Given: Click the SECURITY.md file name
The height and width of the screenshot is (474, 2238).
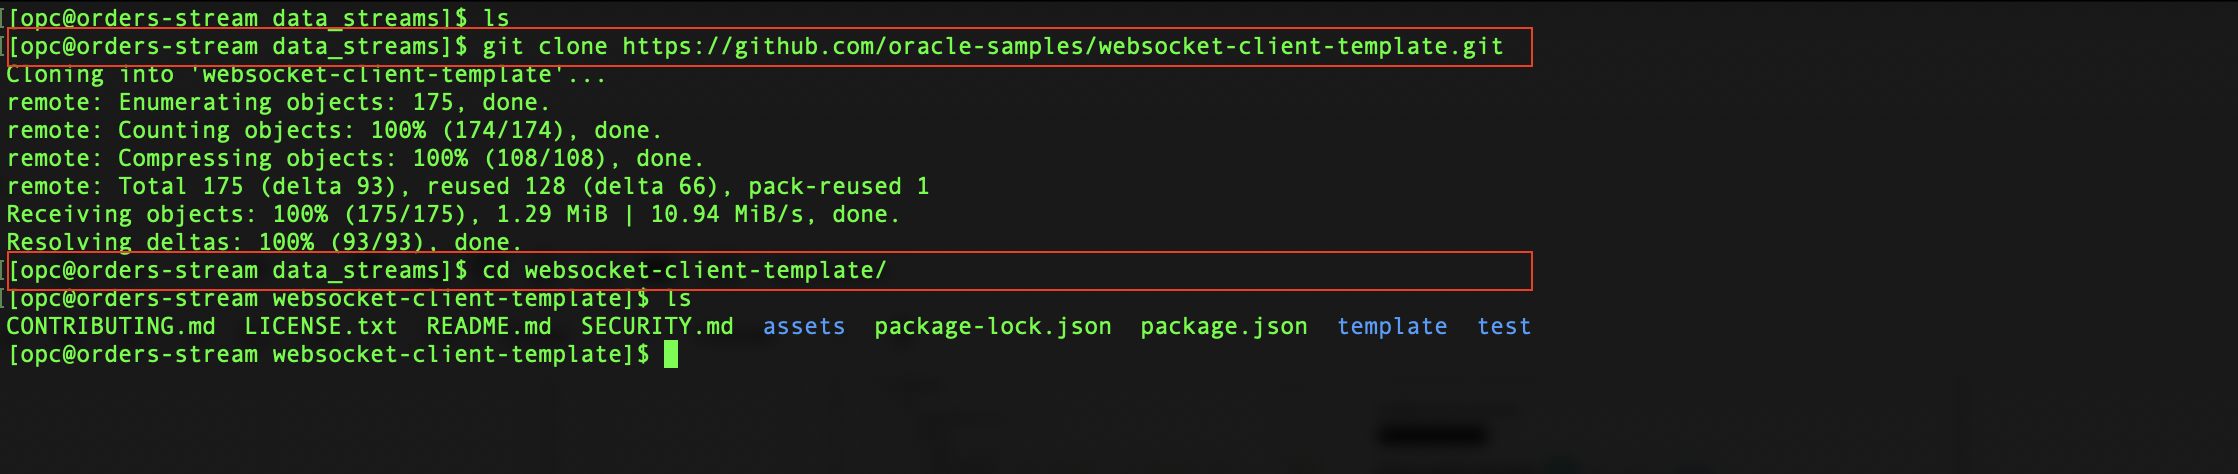Looking at the screenshot, I should [x=657, y=327].
